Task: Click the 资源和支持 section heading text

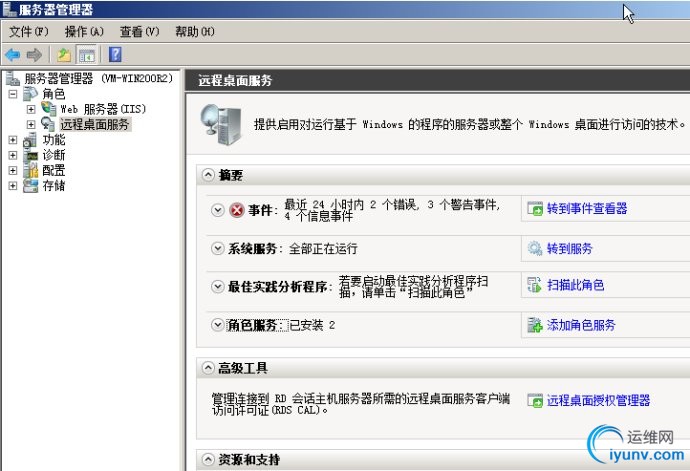Action: (x=249, y=460)
